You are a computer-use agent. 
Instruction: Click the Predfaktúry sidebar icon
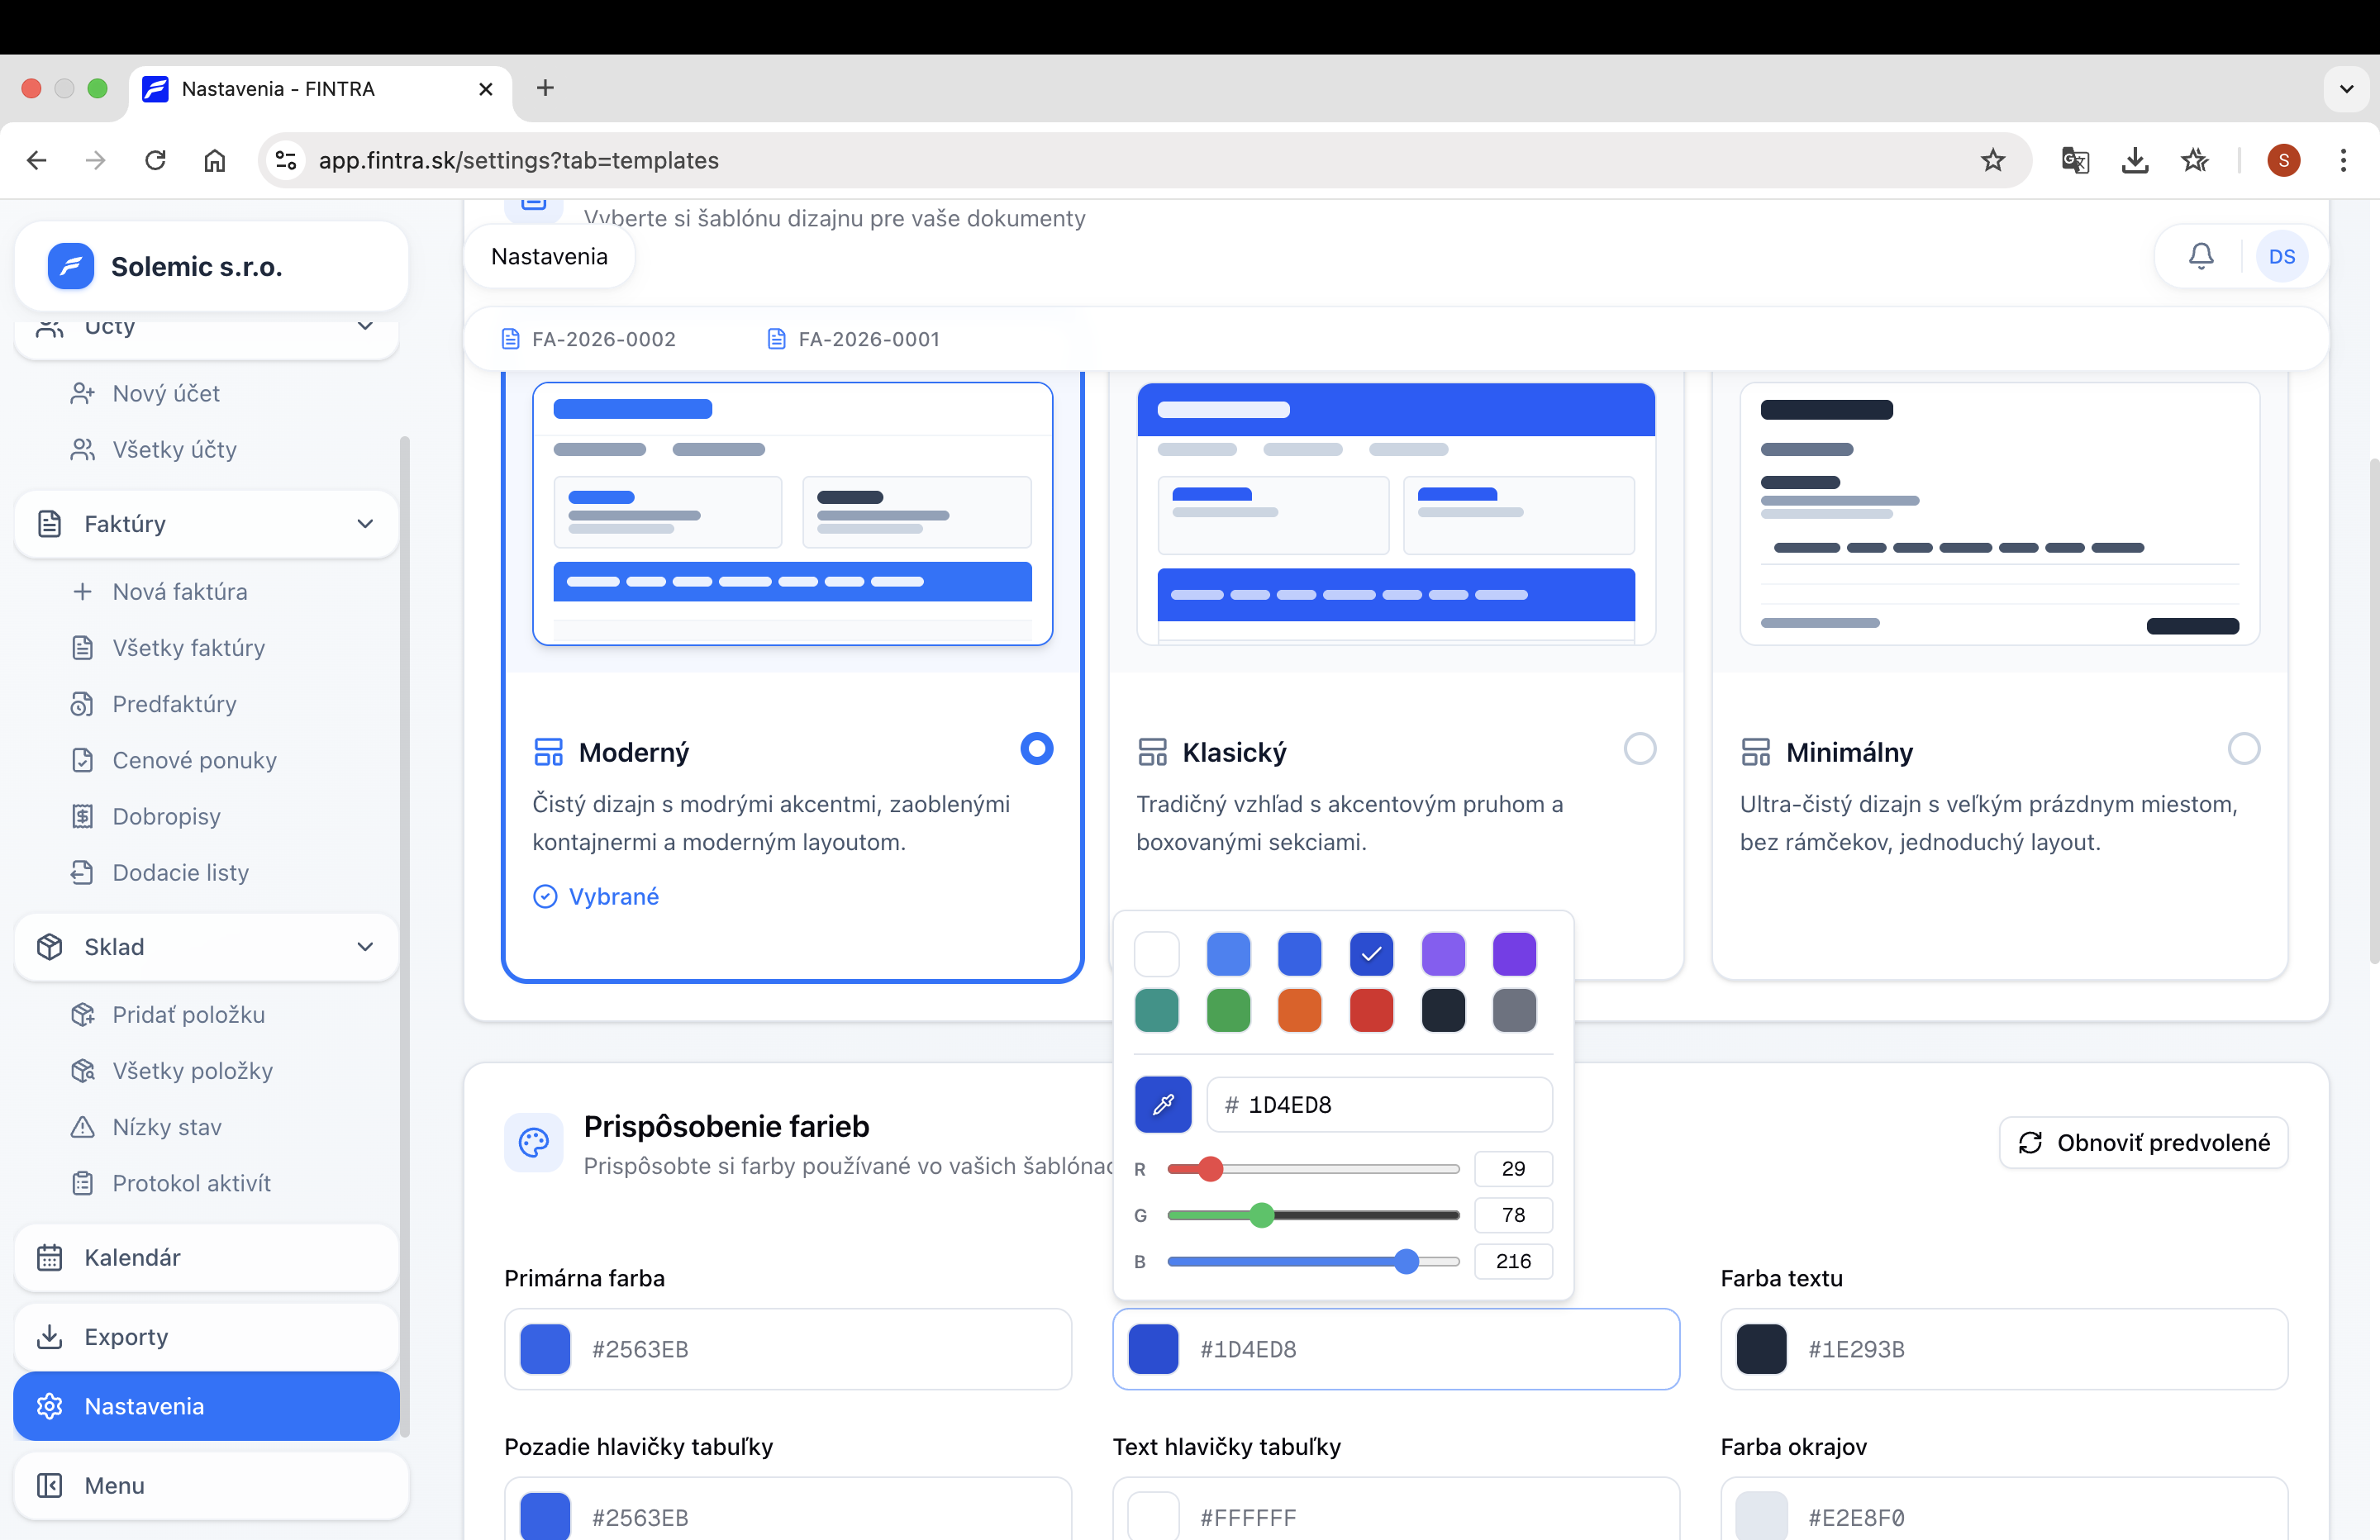84,704
